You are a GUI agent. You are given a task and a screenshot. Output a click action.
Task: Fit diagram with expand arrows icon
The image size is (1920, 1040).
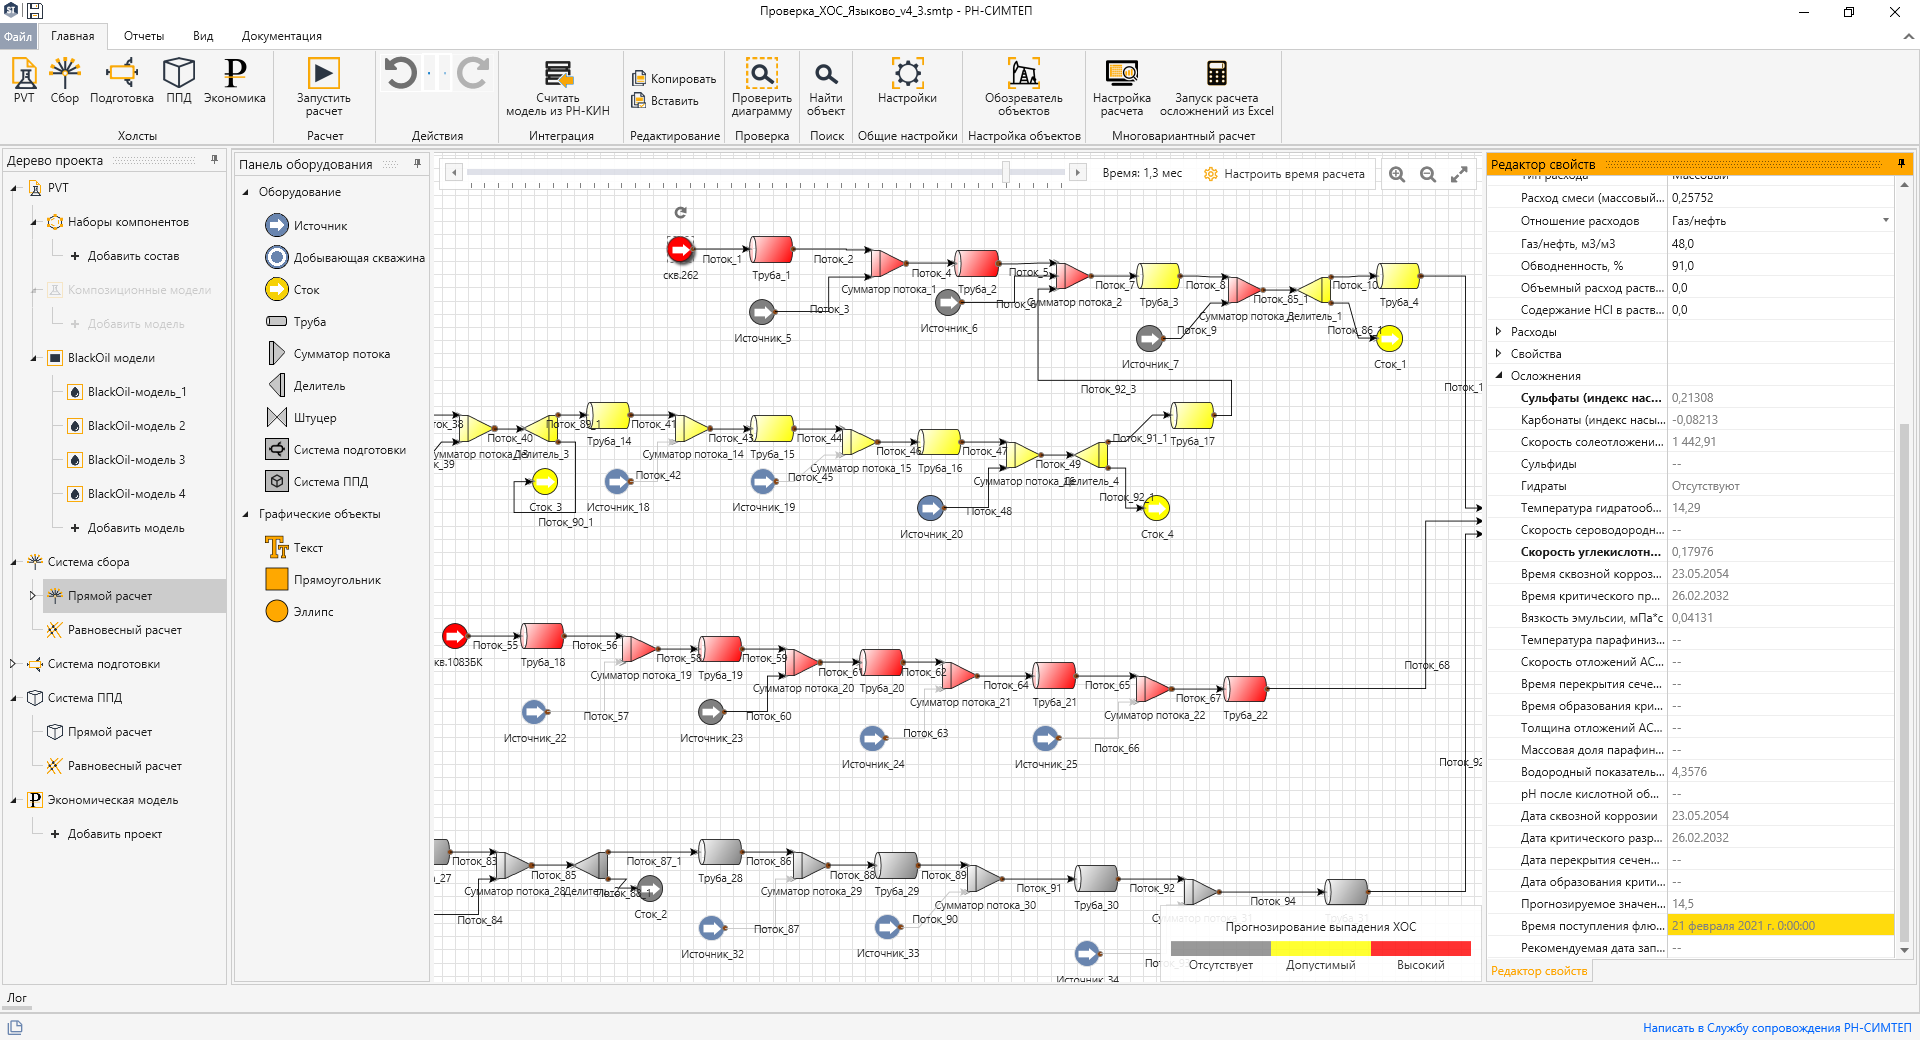[x=1459, y=174]
